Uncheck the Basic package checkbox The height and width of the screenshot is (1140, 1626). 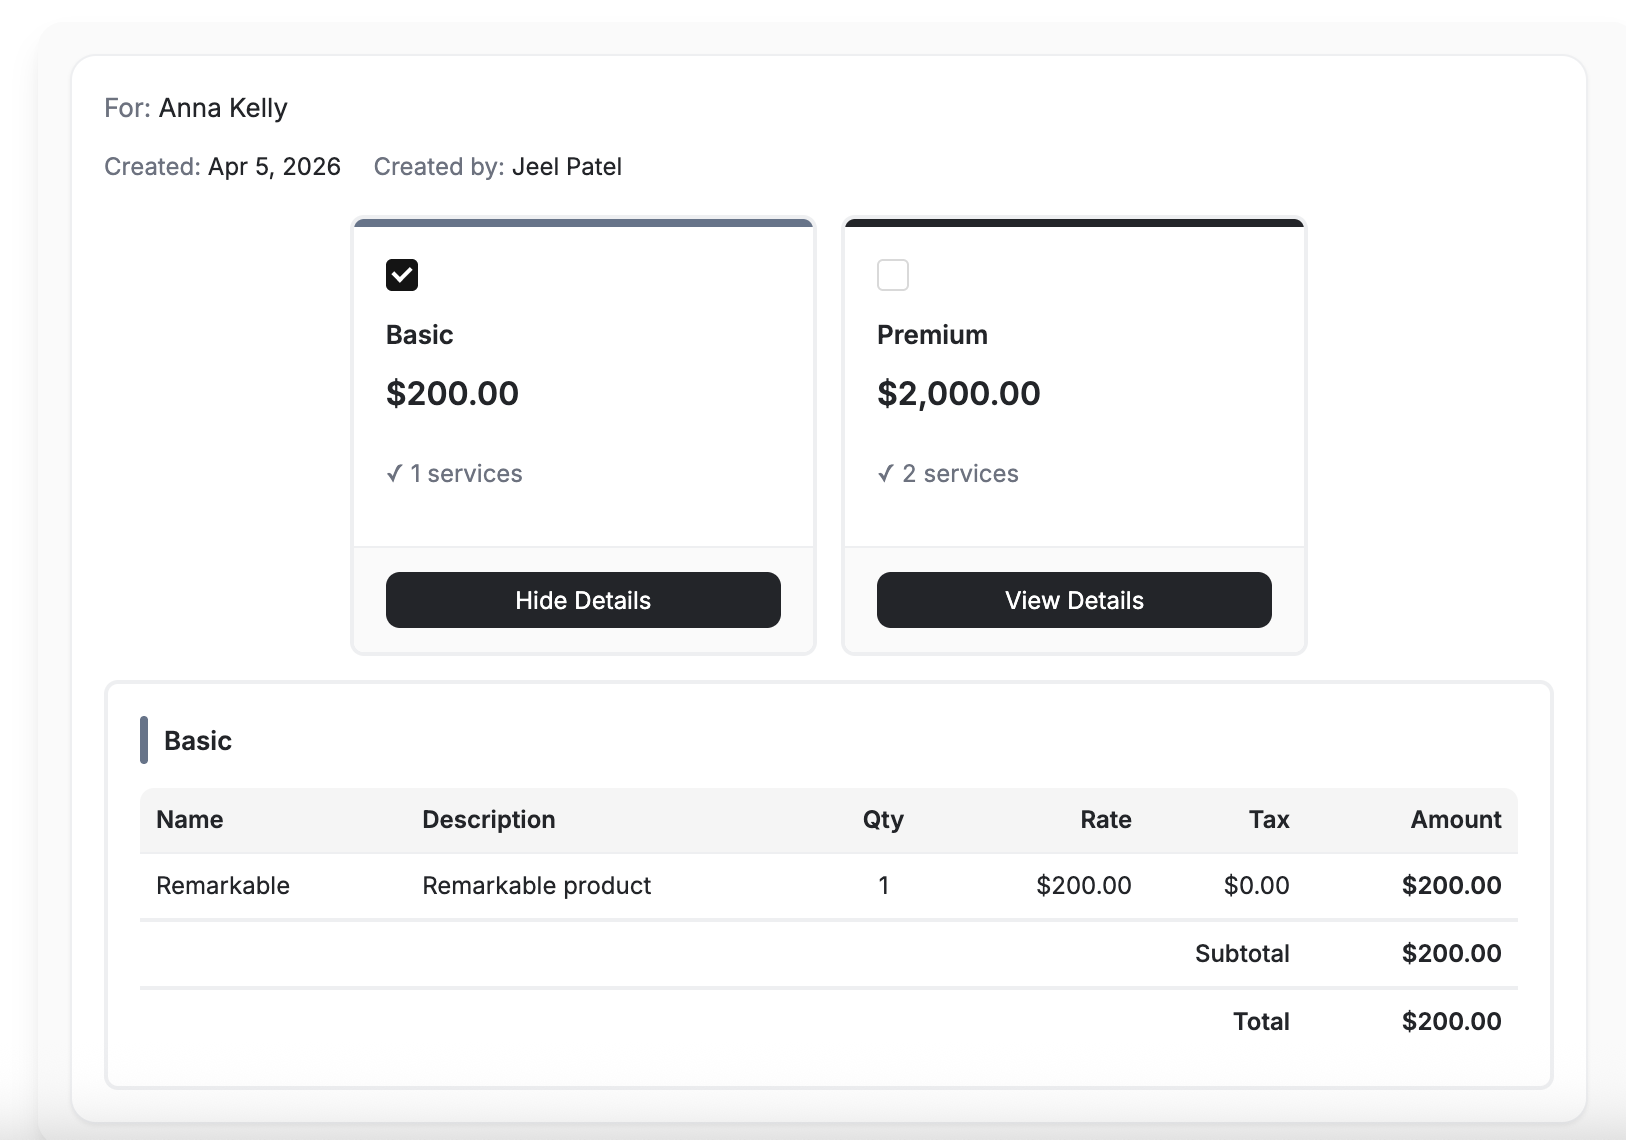402,275
